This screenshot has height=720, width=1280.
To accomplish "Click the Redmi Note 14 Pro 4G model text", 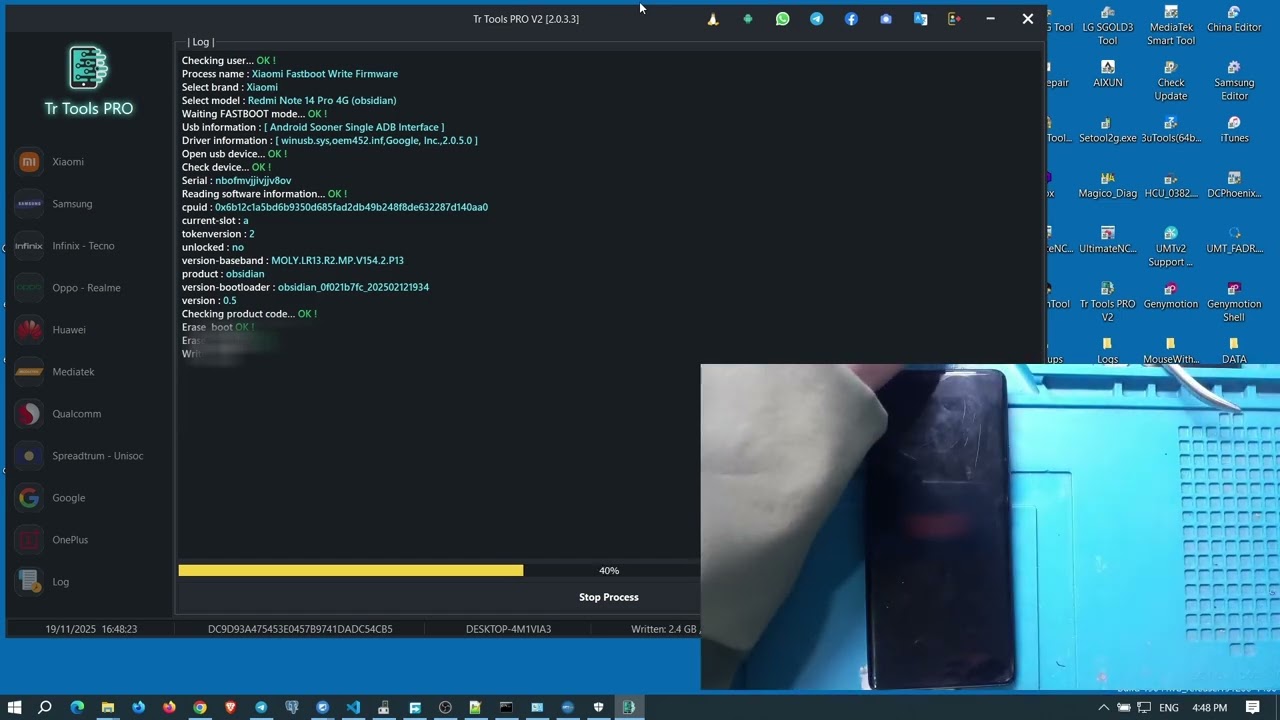I will [x=322, y=101].
